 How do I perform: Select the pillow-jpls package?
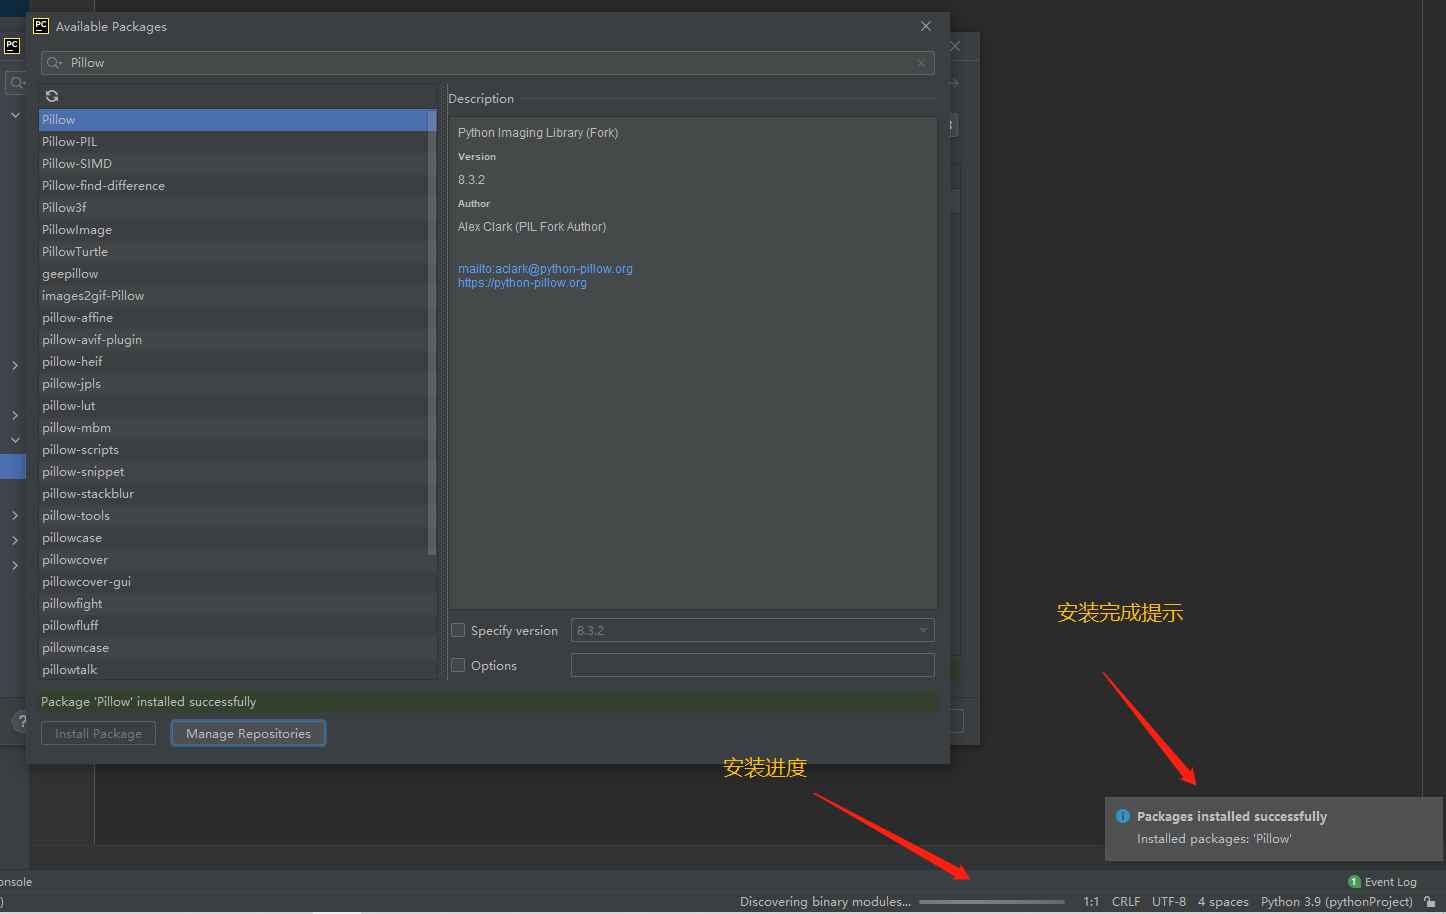point(233,384)
